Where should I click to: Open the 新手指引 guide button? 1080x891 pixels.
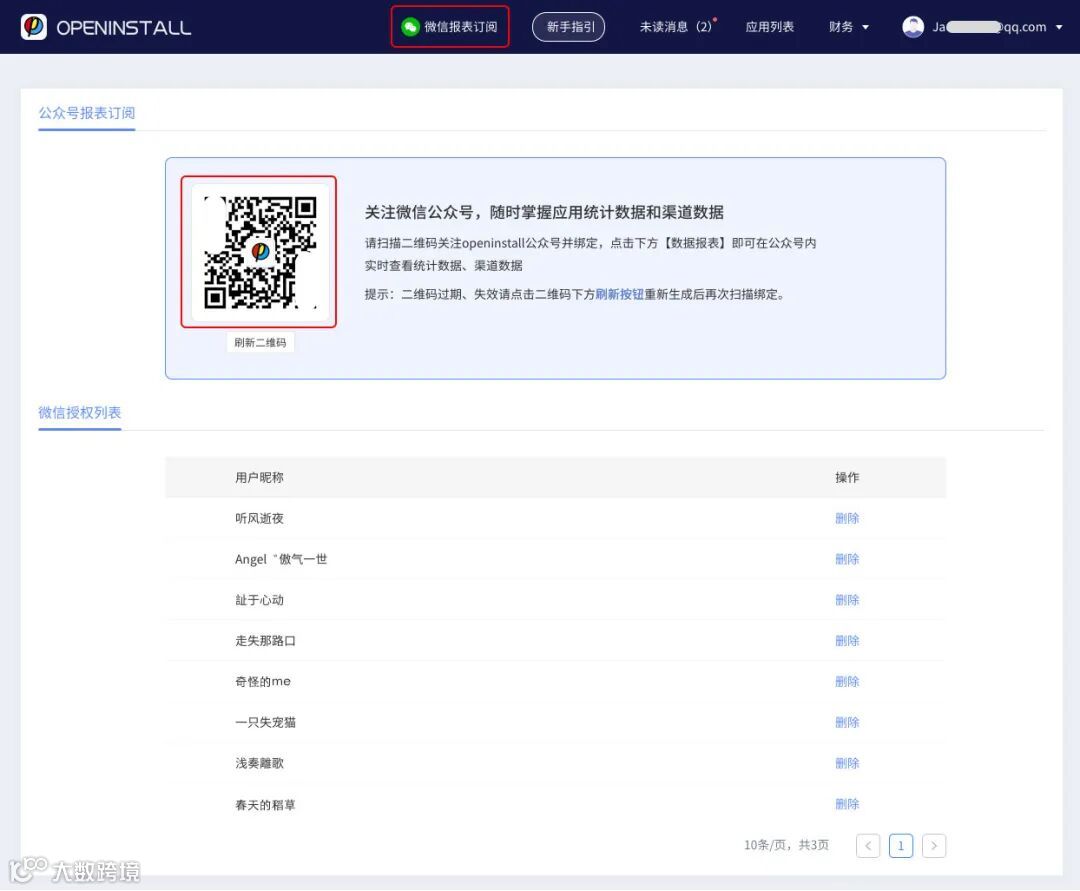coord(569,27)
